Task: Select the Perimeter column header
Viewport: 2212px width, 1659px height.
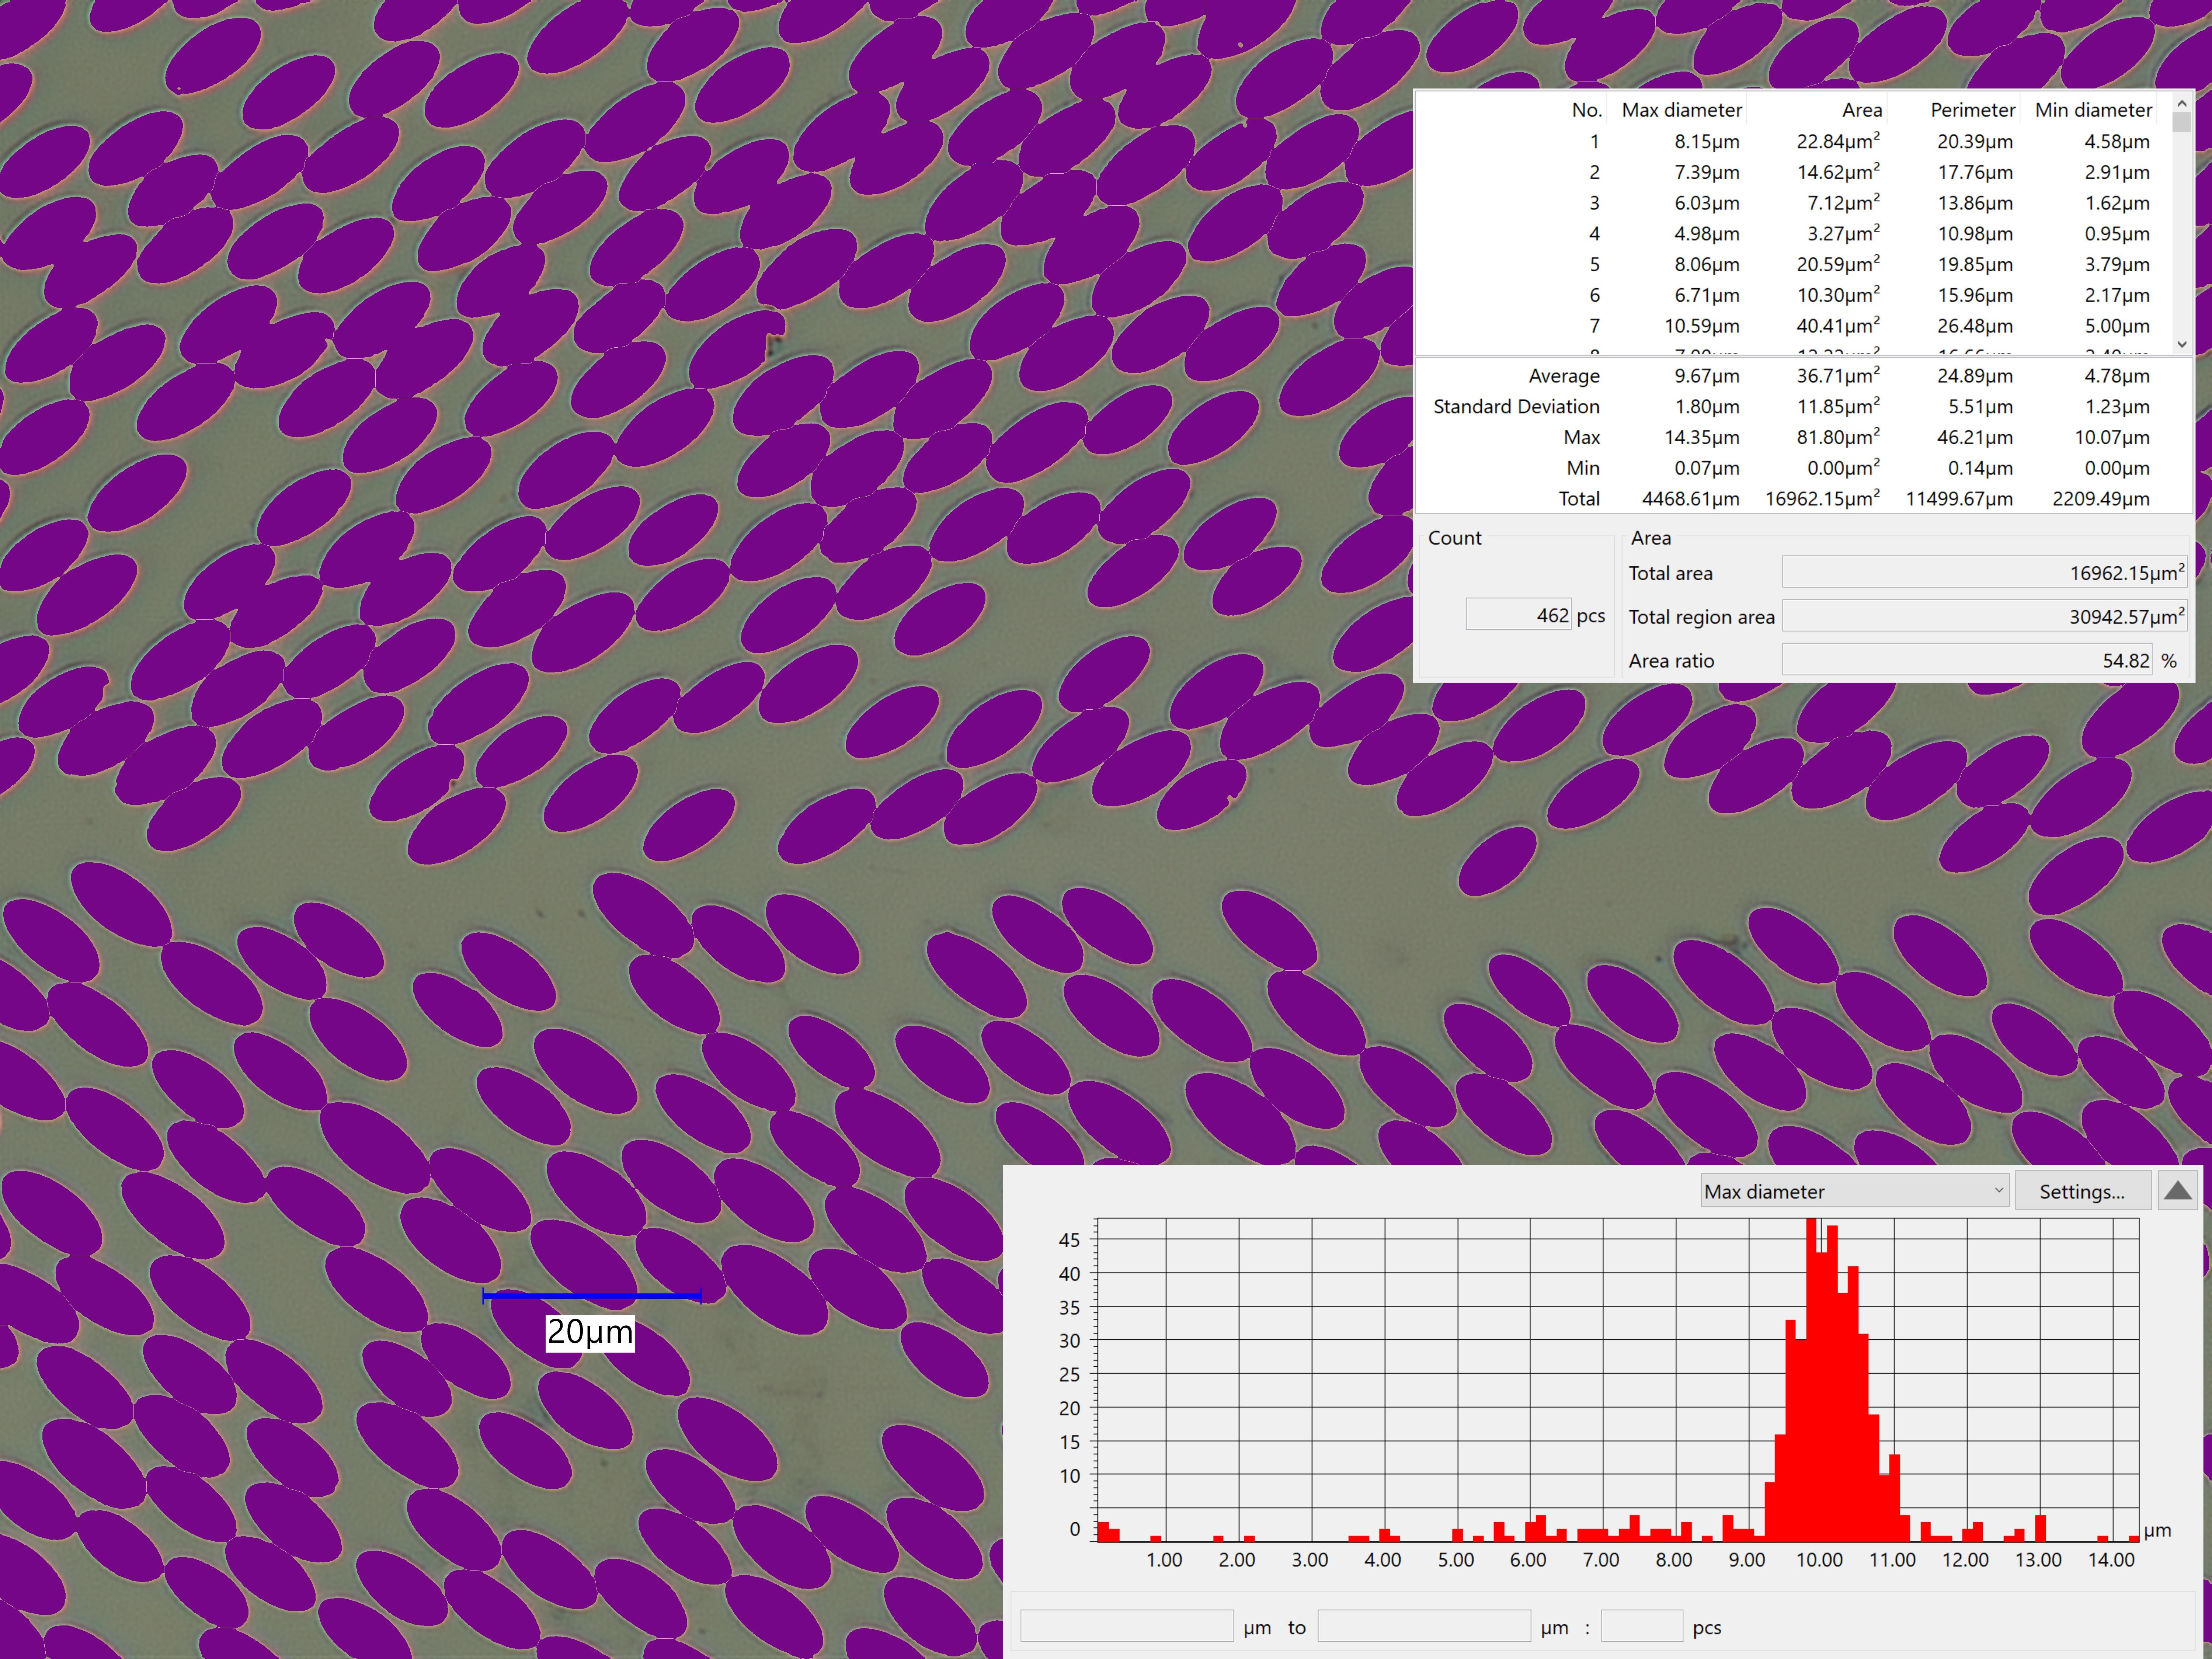Action: pos(1972,110)
